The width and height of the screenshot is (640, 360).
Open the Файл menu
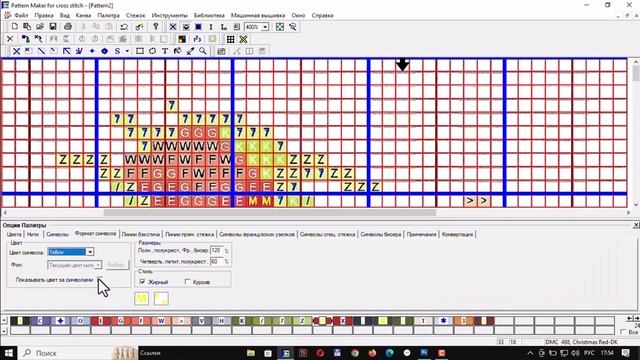pyautogui.click(x=21, y=15)
